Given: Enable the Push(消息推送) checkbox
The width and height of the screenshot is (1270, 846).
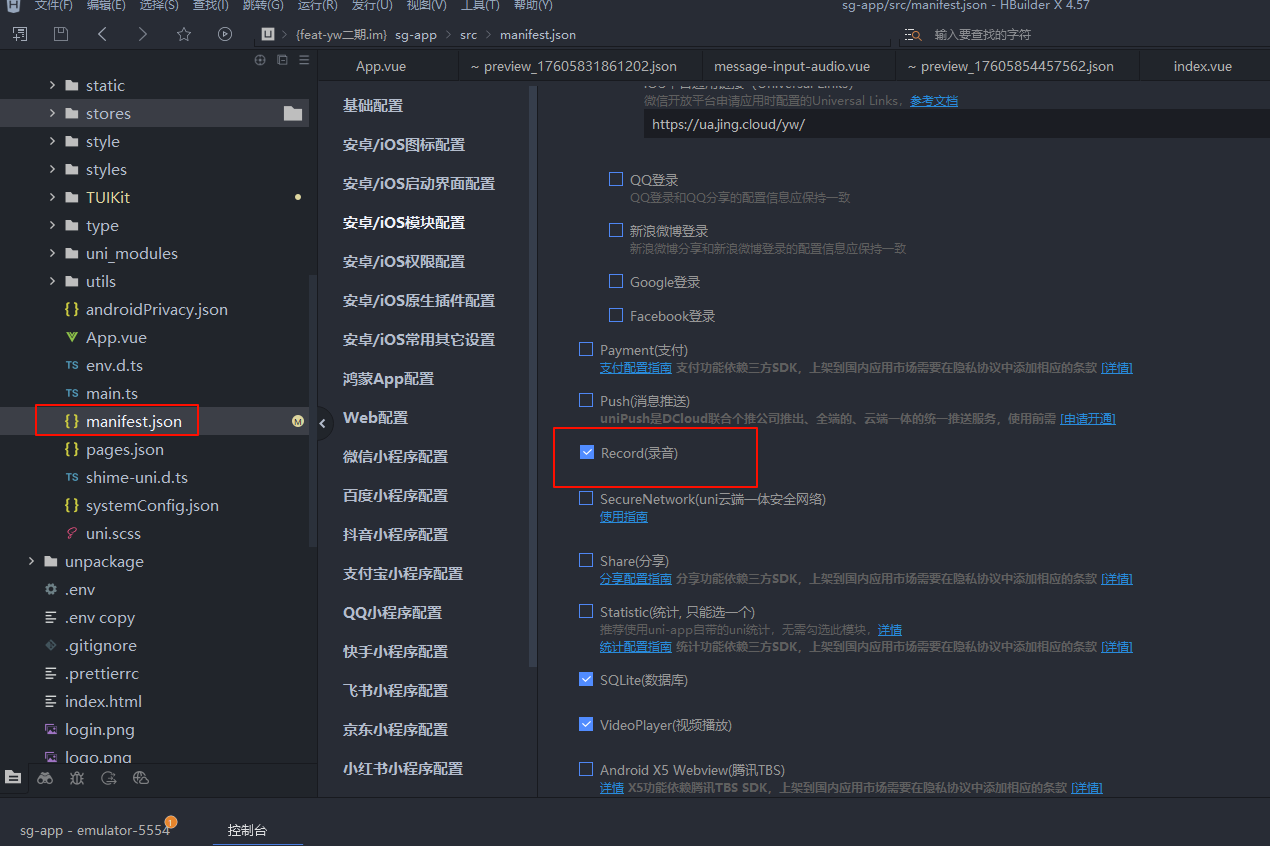Looking at the screenshot, I should point(586,401).
